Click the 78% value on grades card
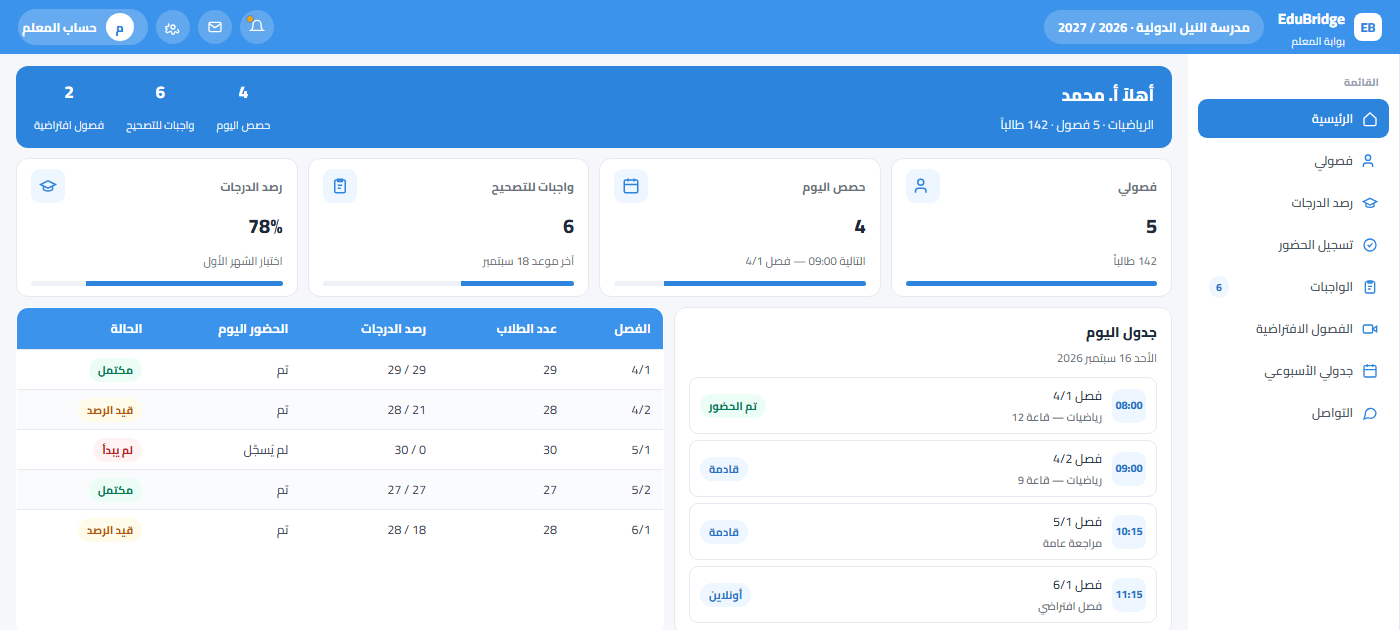This screenshot has width=1400, height=630. [x=266, y=227]
